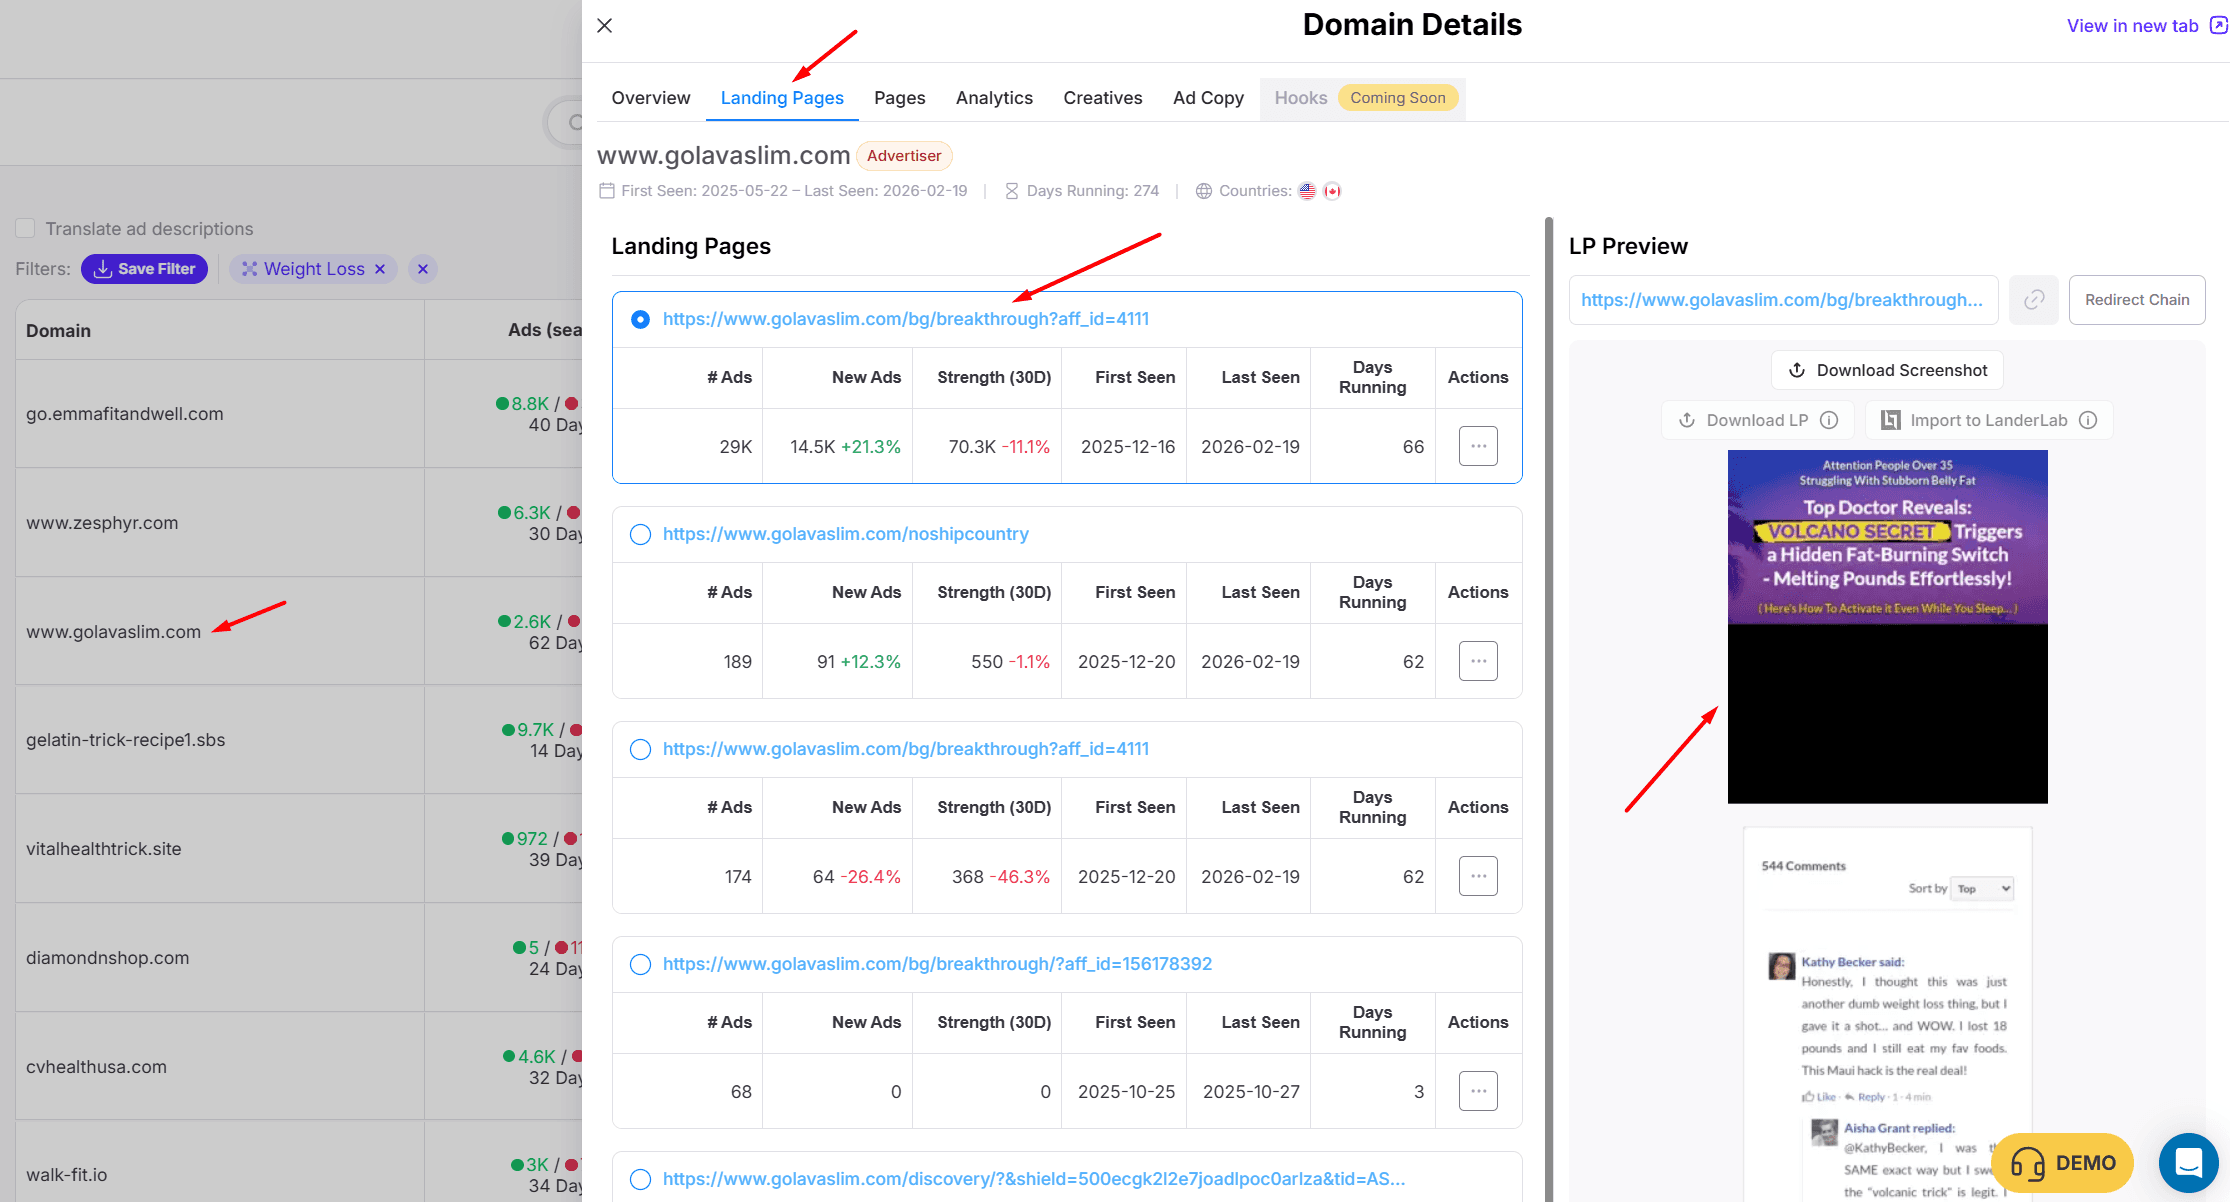
Task: Click the View in new tab icon
Action: pos(2217,26)
